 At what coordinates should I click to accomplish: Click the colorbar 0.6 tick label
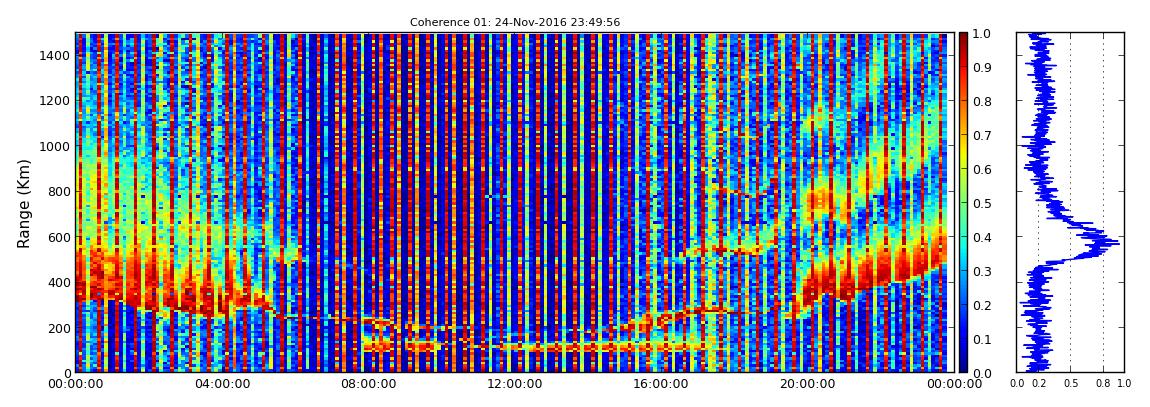[981, 169]
